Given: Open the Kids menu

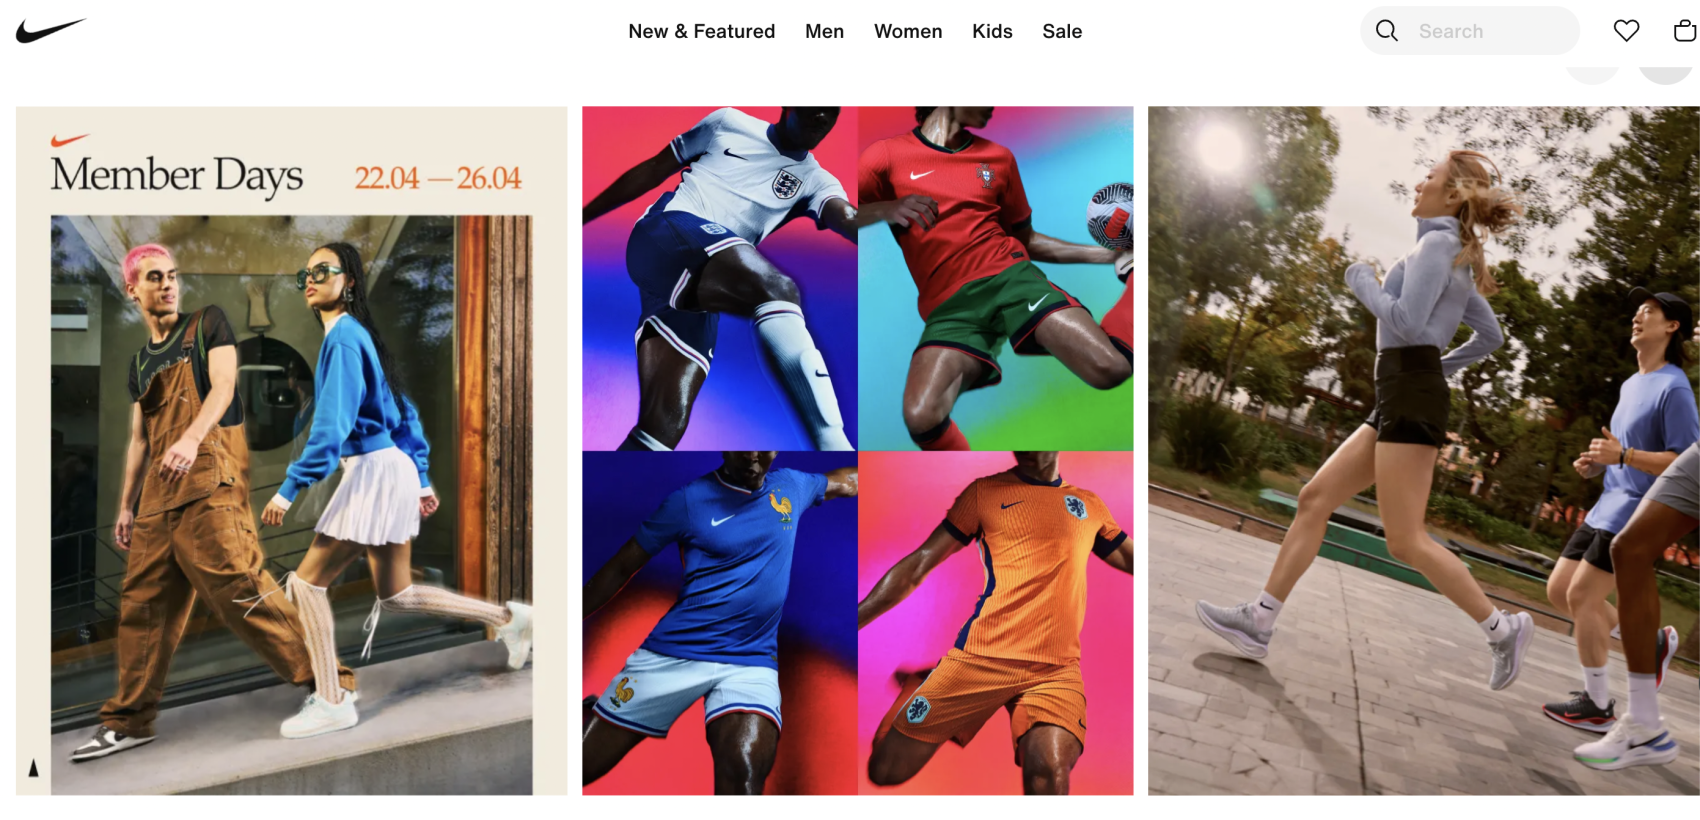Looking at the screenshot, I should 992,31.
